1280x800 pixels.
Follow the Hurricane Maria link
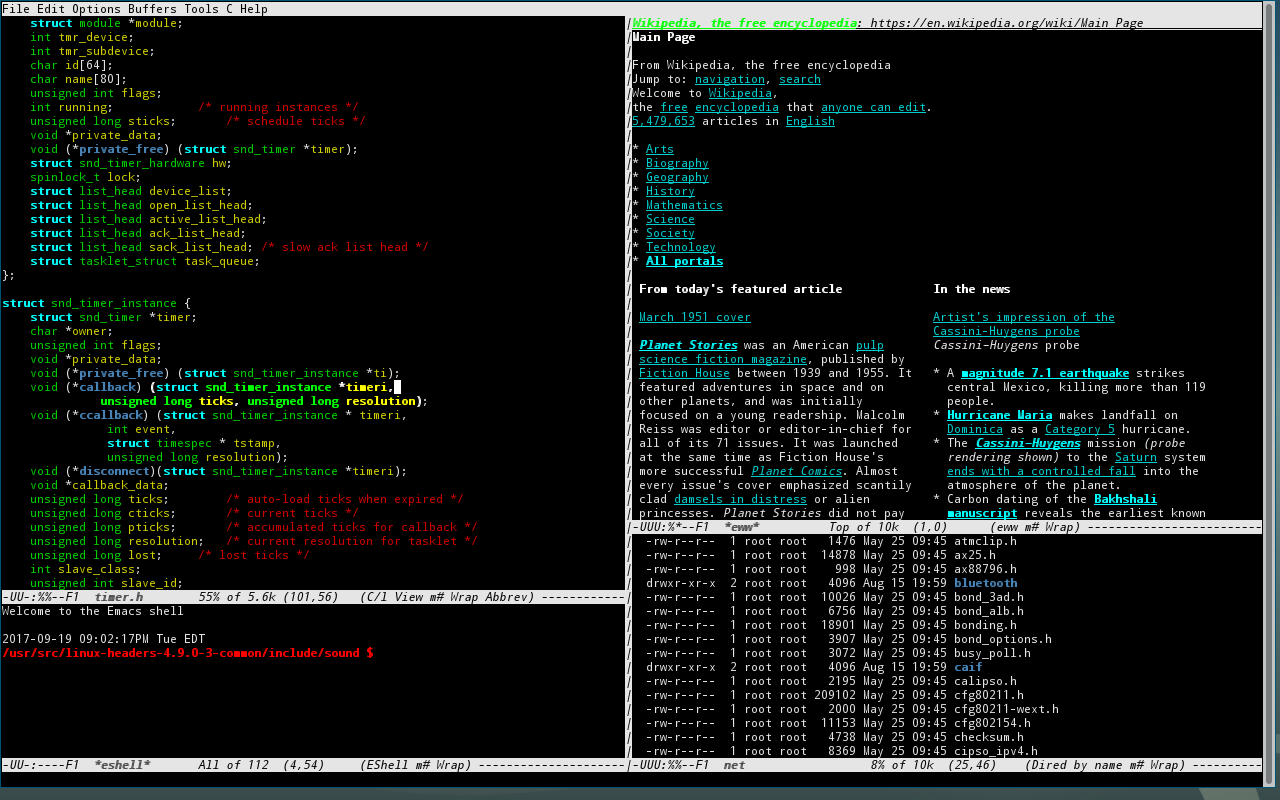(999, 414)
